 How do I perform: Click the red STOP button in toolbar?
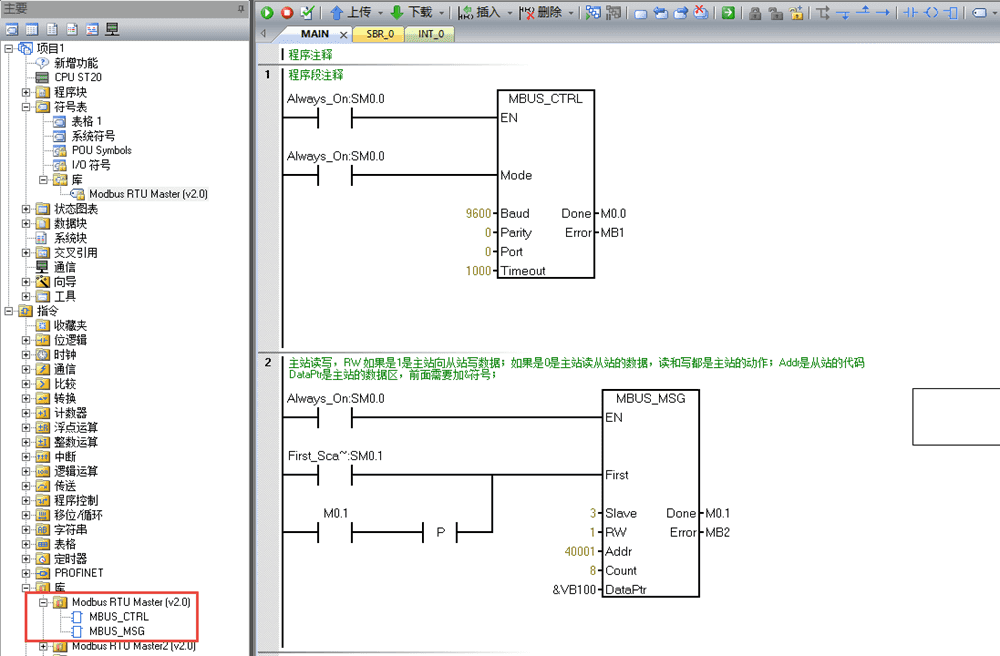287,13
